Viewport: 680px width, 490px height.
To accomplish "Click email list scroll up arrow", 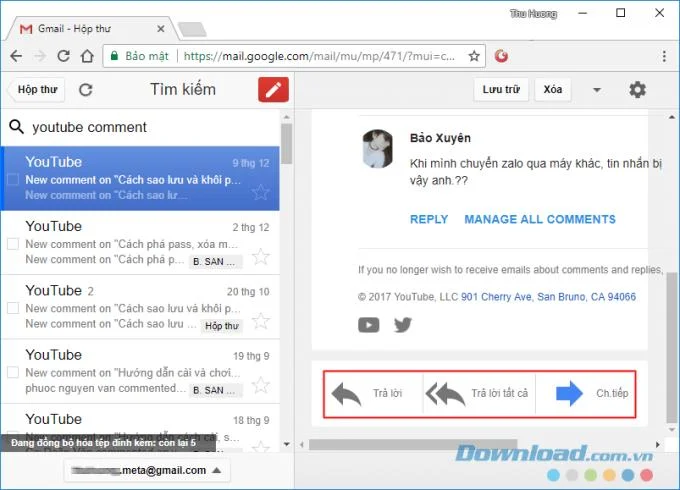I will tap(286, 118).
